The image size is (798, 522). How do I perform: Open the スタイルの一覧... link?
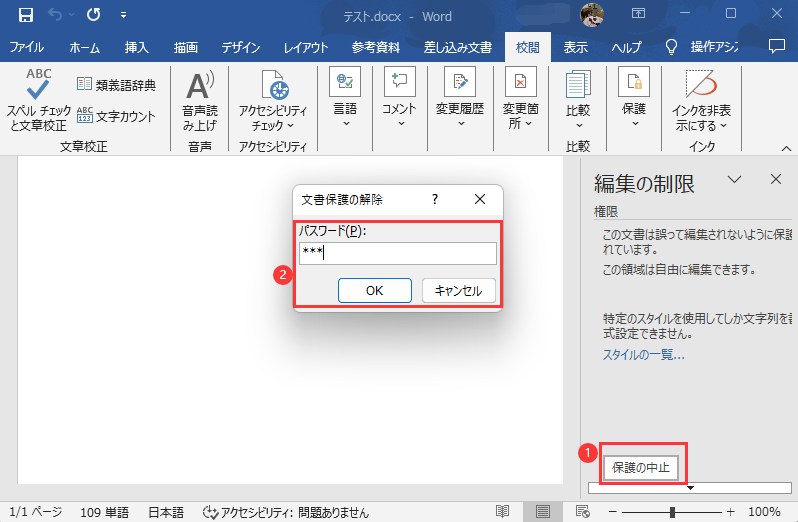tap(643, 355)
